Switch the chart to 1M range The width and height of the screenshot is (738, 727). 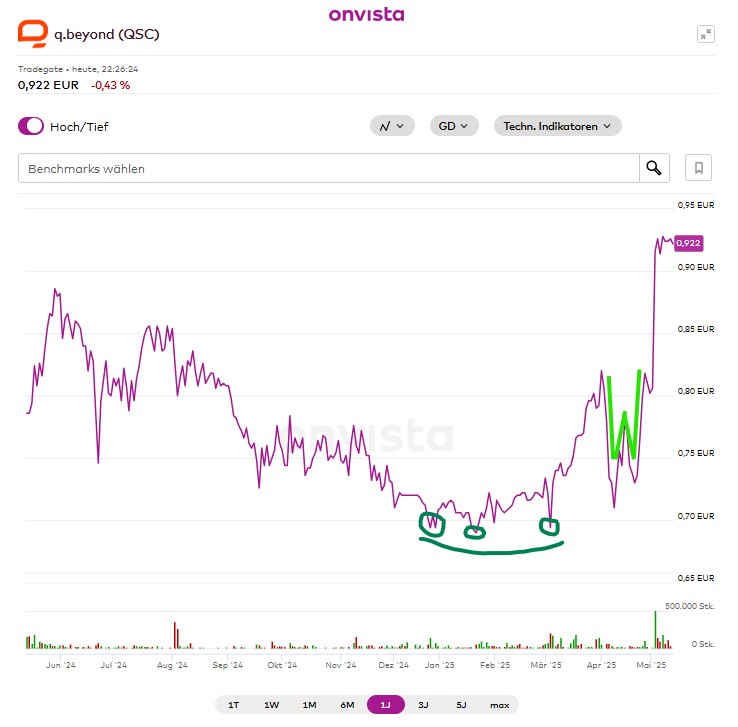[309, 705]
